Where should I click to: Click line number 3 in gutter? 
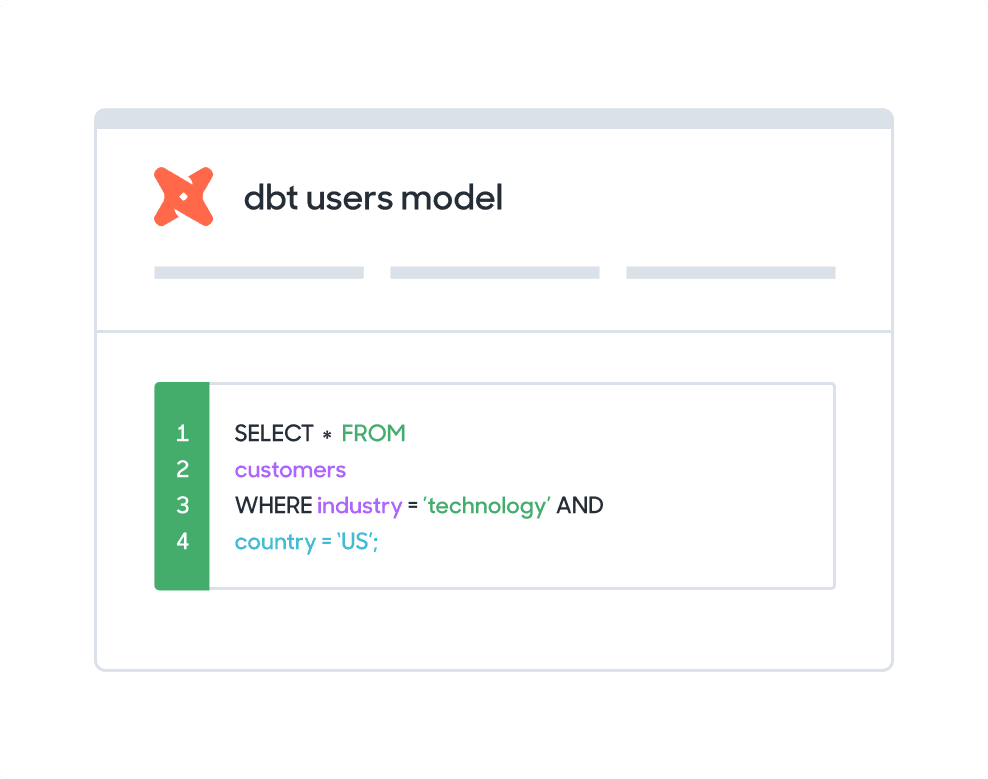pos(182,505)
